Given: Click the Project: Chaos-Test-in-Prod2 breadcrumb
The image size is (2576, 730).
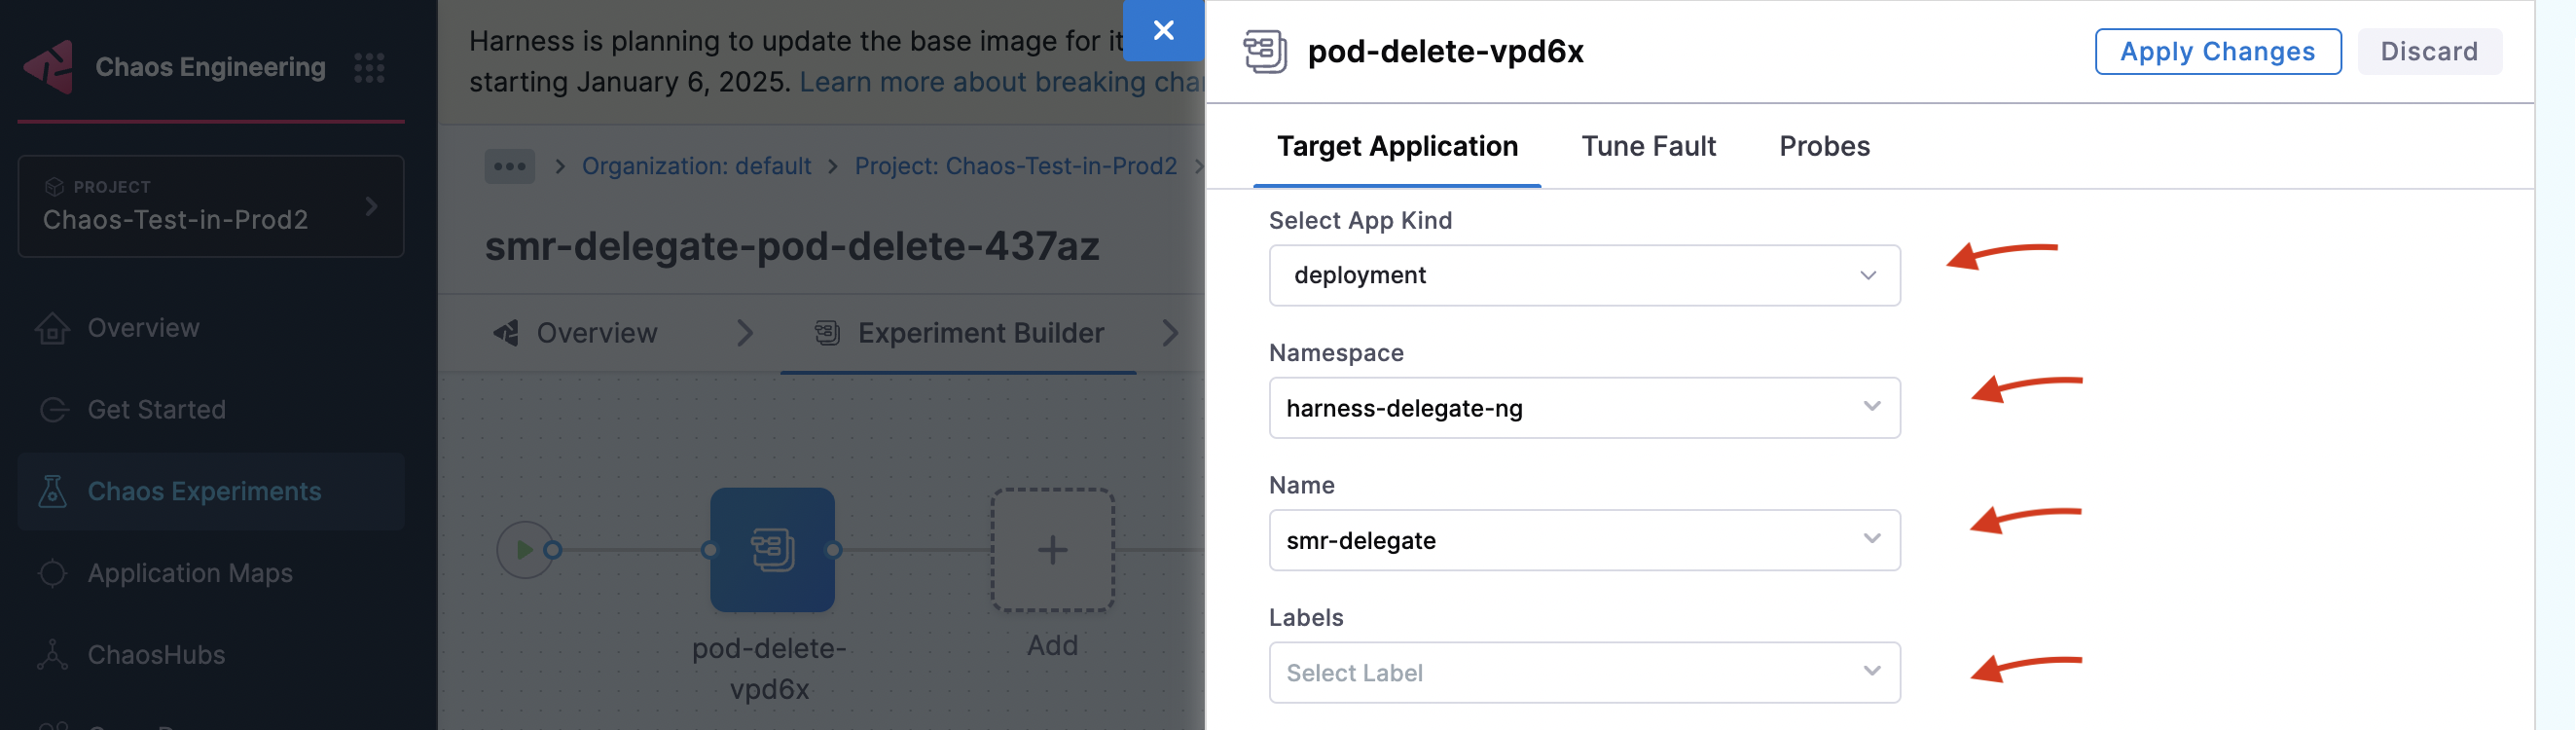Looking at the screenshot, I should pos(1015,166).
